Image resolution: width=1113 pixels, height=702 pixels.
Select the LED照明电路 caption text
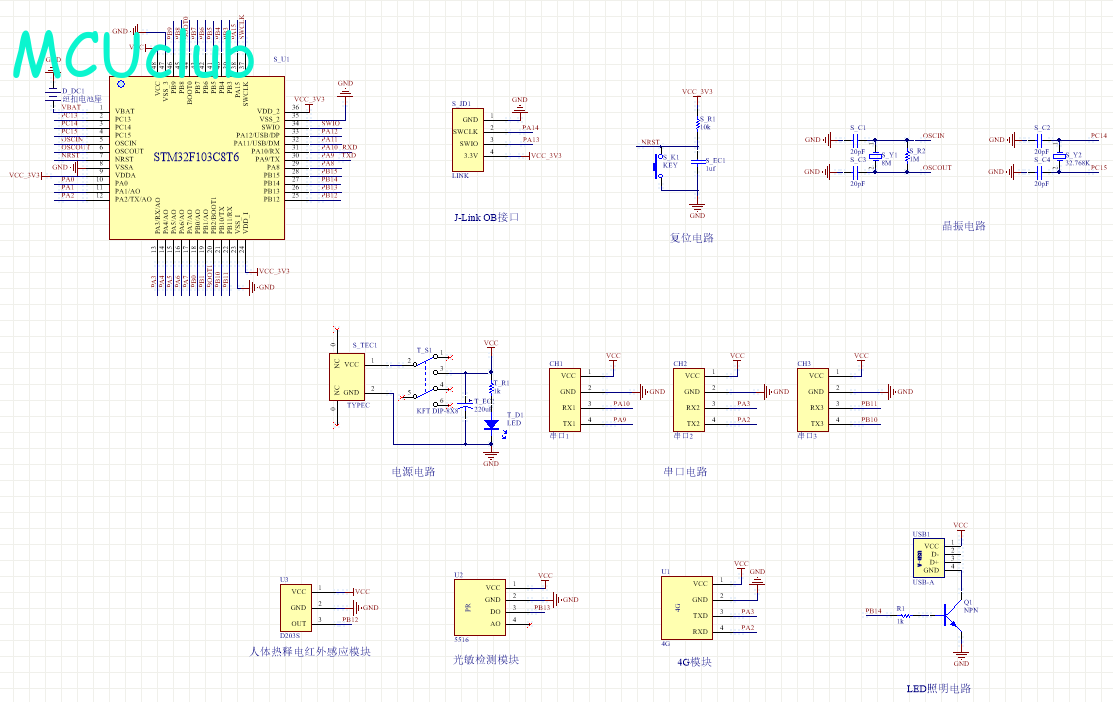point(938,688)
